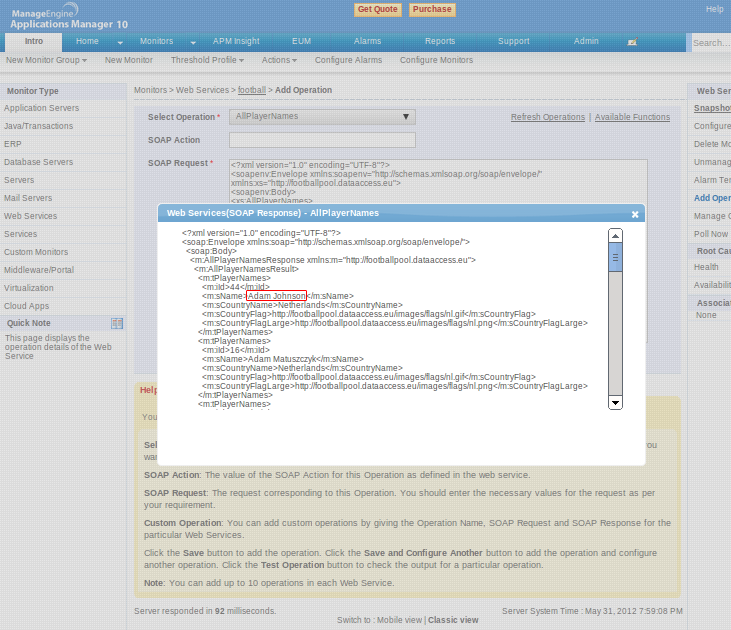Select Middleware/Portal monitor type
Screen dimensions: 731x630
[x=39, y=270]
